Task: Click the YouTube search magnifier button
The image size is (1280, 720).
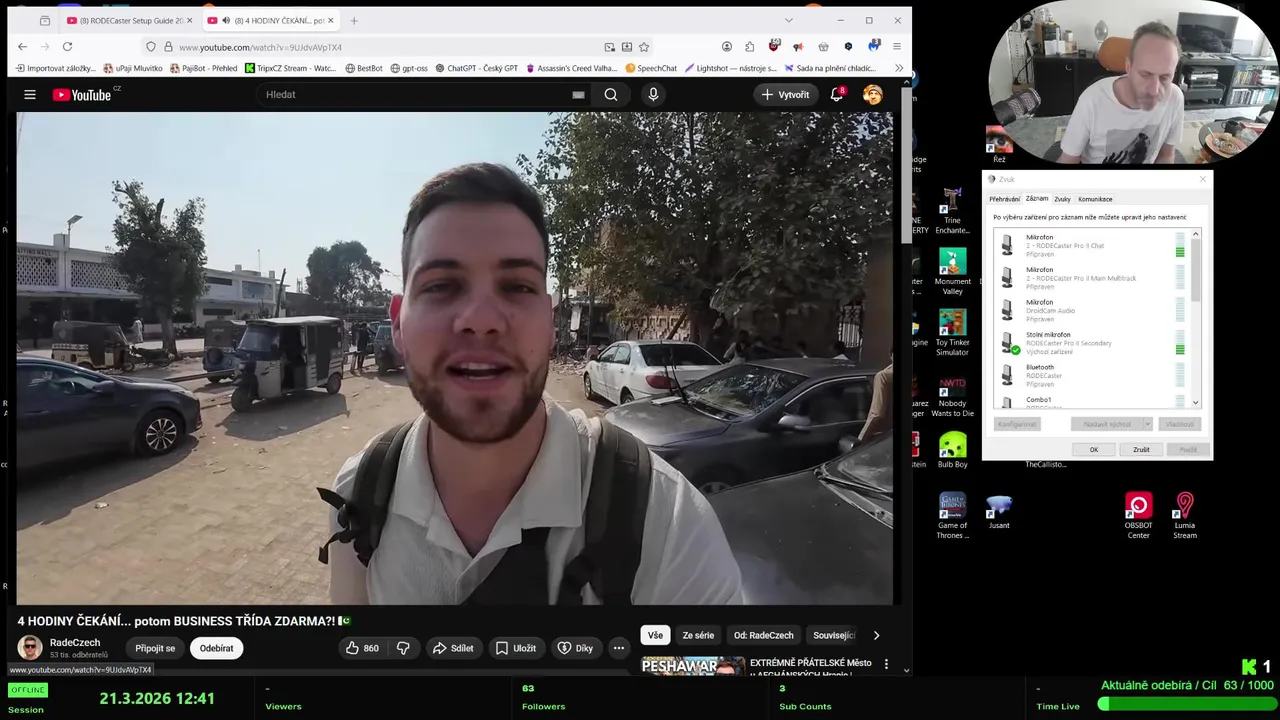Action: pos(611,94)
